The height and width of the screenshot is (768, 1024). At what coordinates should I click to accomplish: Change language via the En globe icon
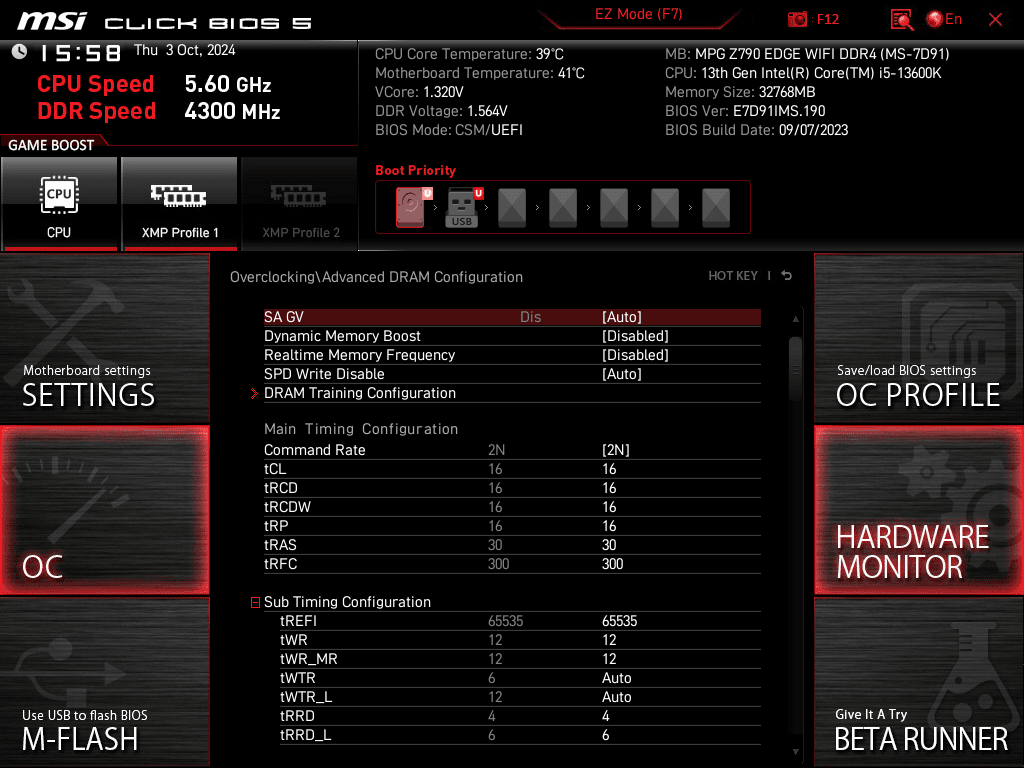coord(944,20)
